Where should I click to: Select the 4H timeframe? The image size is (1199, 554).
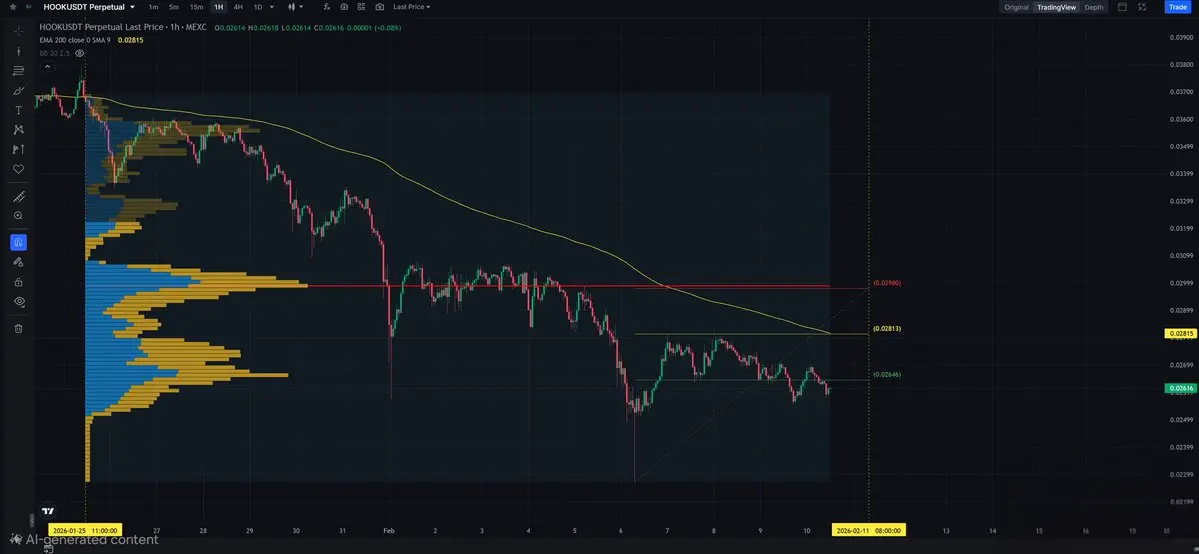239,7
